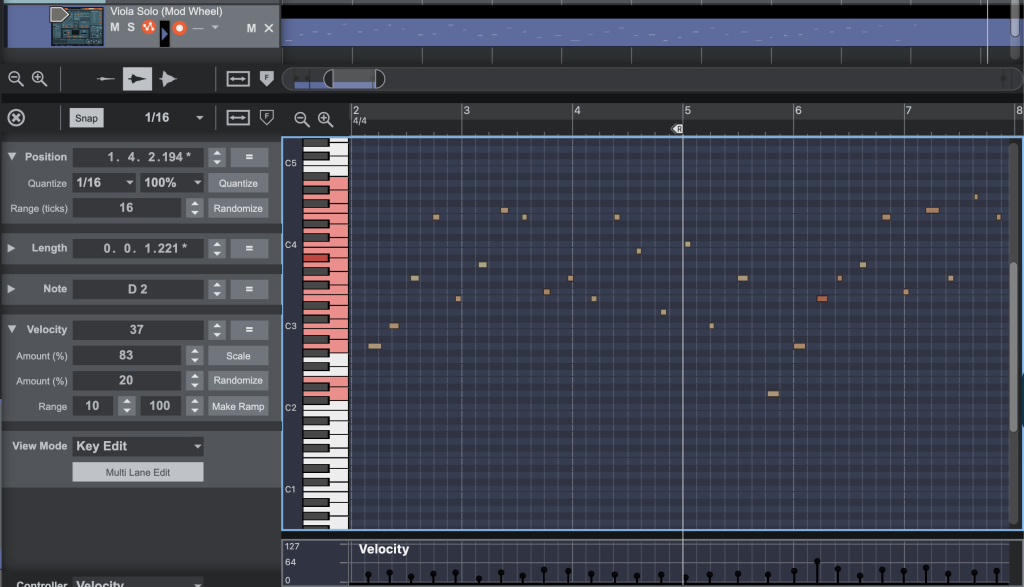
Task: Open the Controller Velocity dropdown
Action: 138,582
